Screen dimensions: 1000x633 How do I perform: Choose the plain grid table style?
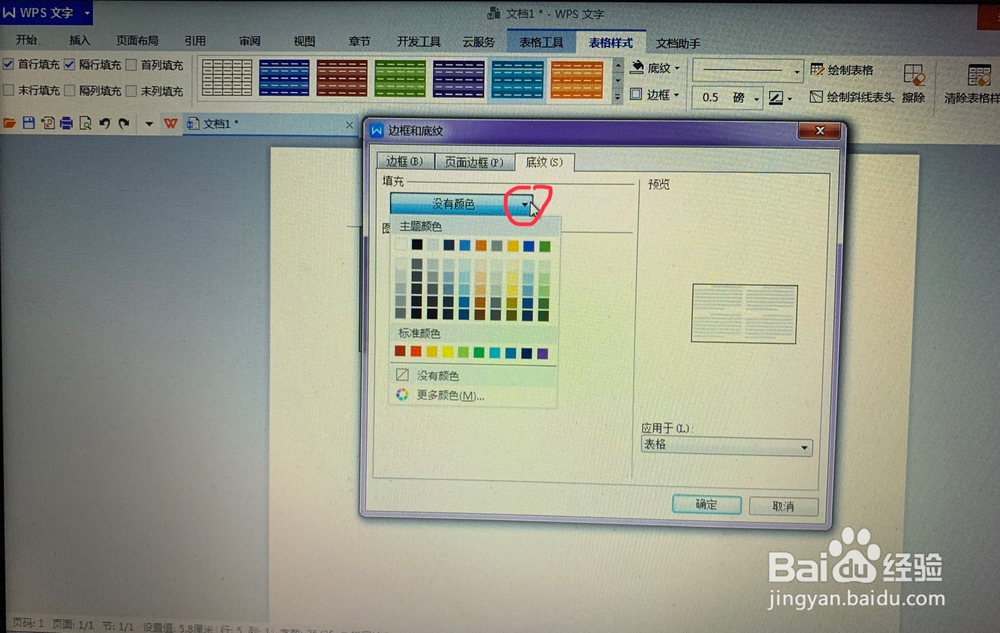click(226, 78)
